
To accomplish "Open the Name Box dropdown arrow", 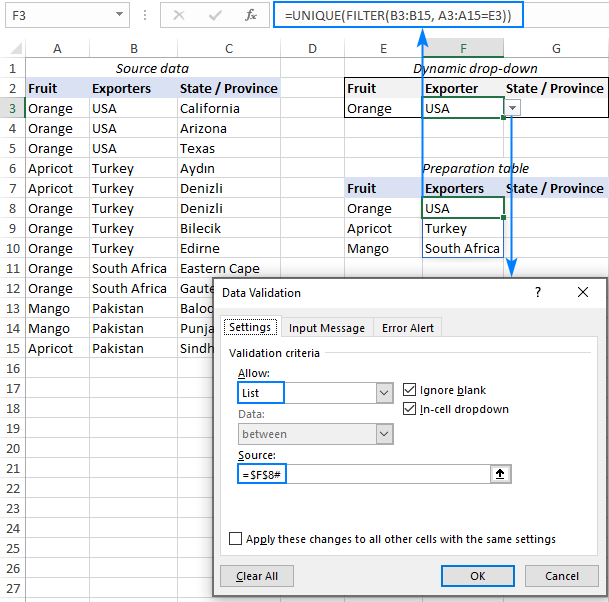I will point(120,16).
